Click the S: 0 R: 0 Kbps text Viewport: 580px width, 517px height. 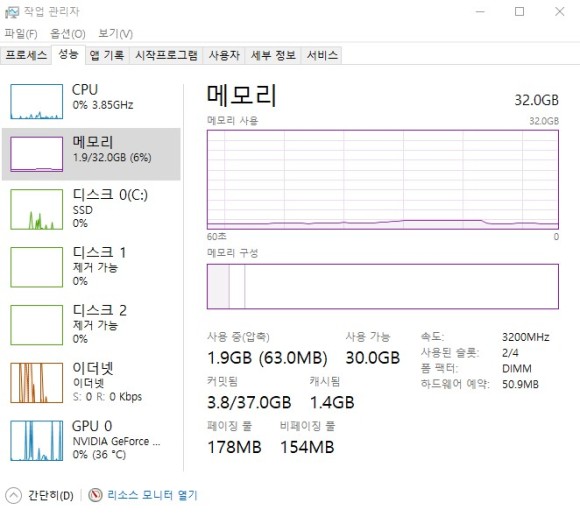pos(107,396)
